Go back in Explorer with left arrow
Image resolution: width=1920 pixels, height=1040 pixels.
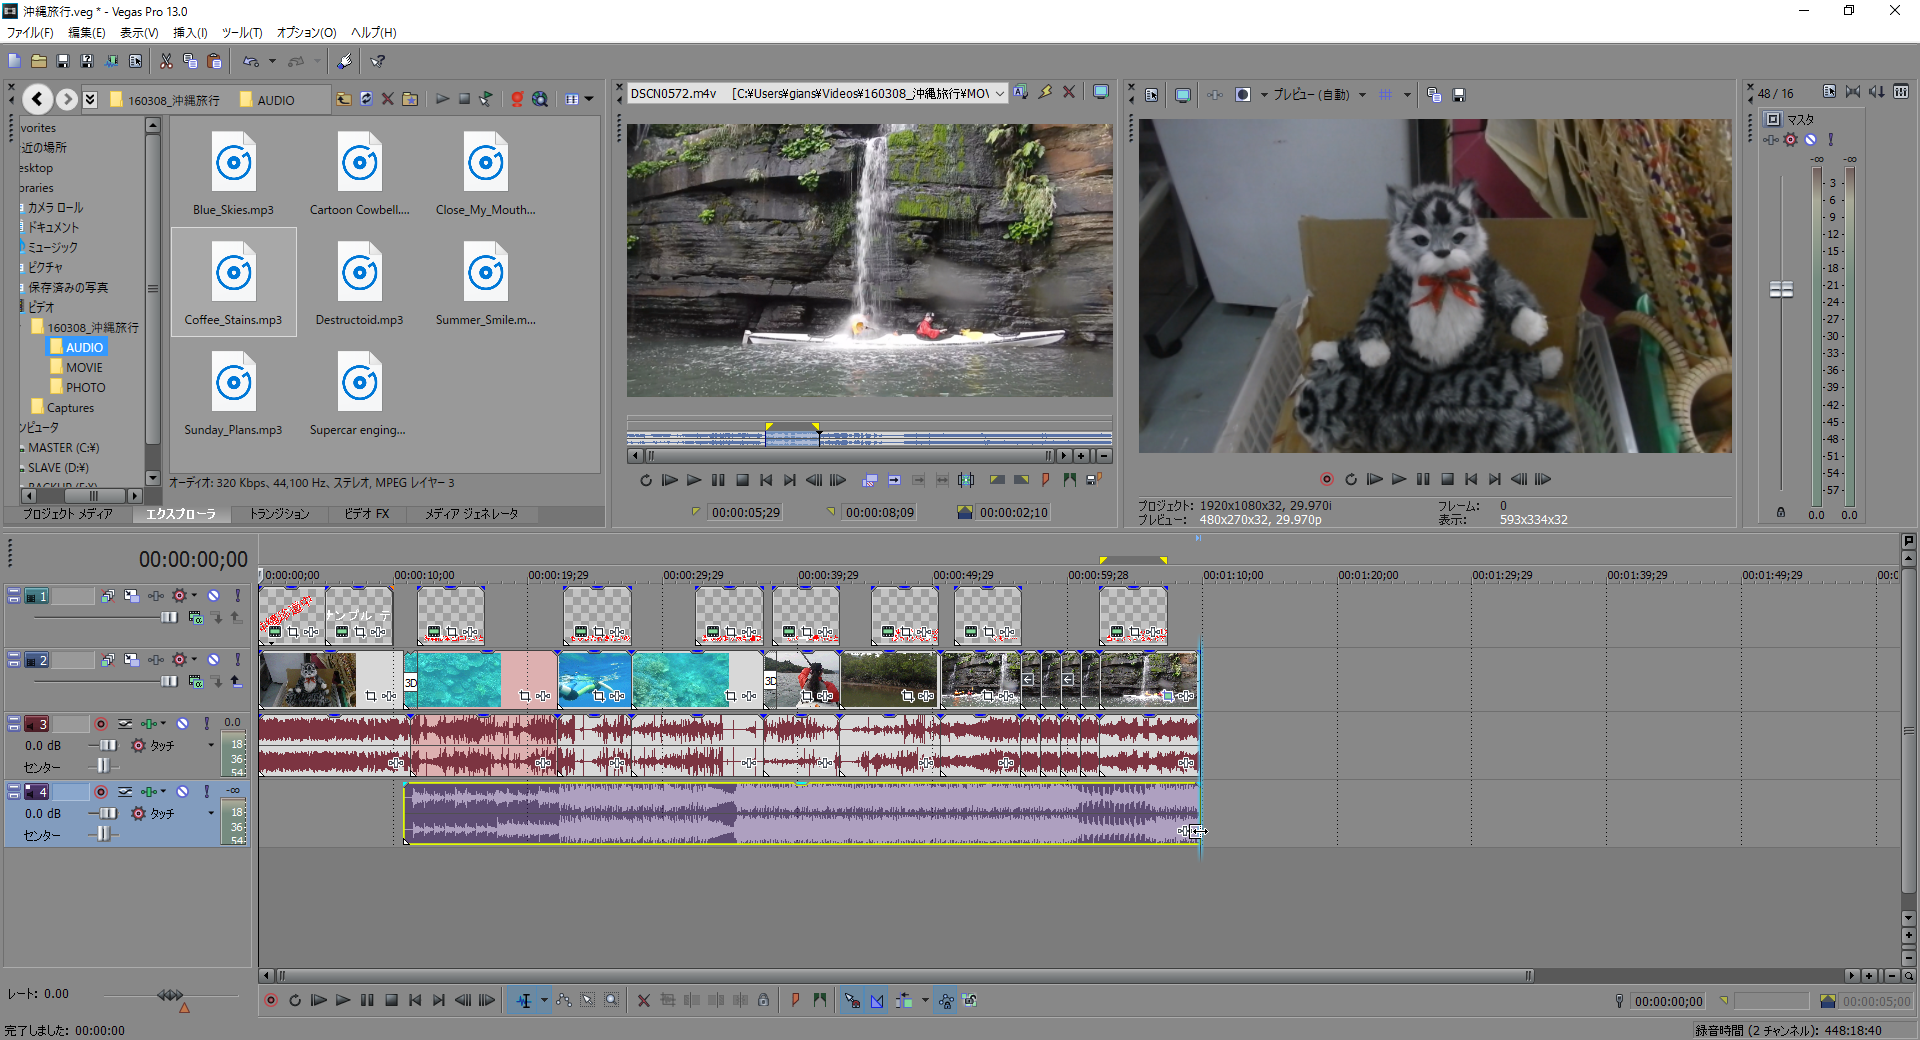37,99
